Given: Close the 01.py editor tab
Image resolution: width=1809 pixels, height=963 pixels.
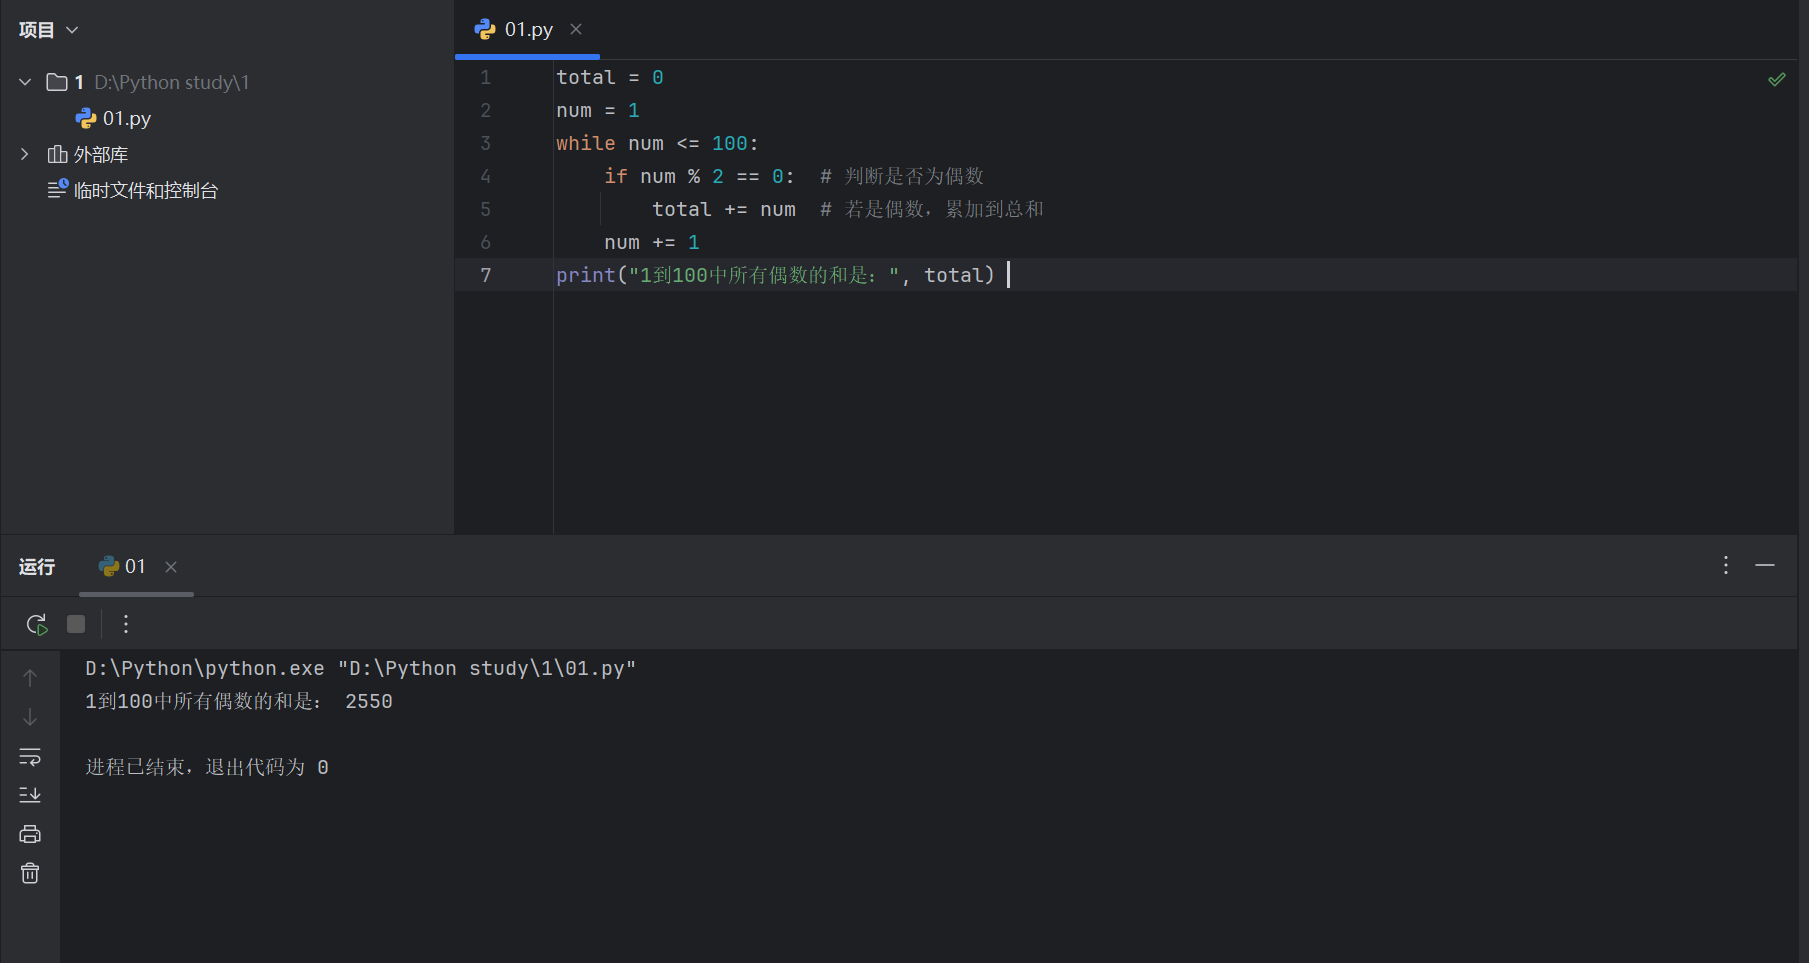Looking at the screenshot, I should coord(575,29).
